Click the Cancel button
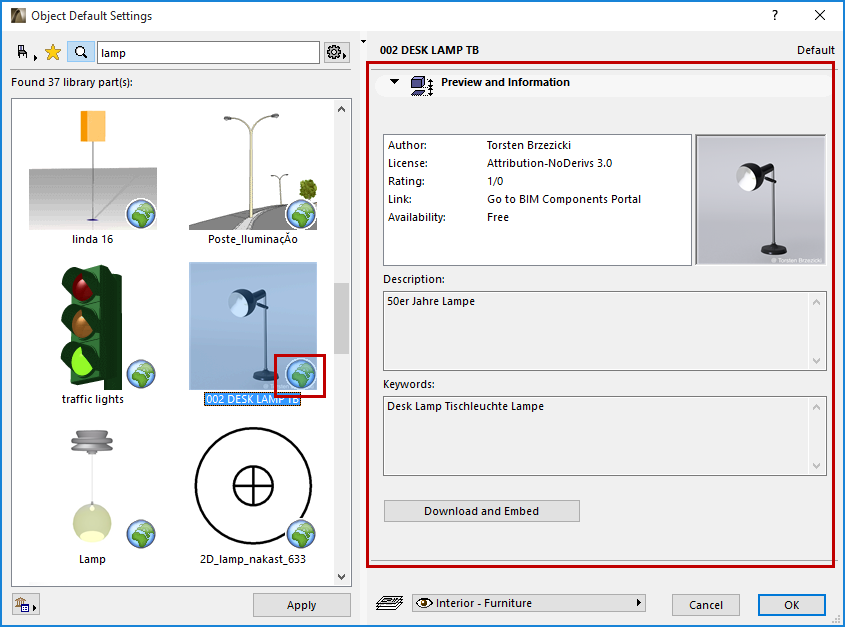The width and height of the screenshot is (845, 627). coord(705,605)
